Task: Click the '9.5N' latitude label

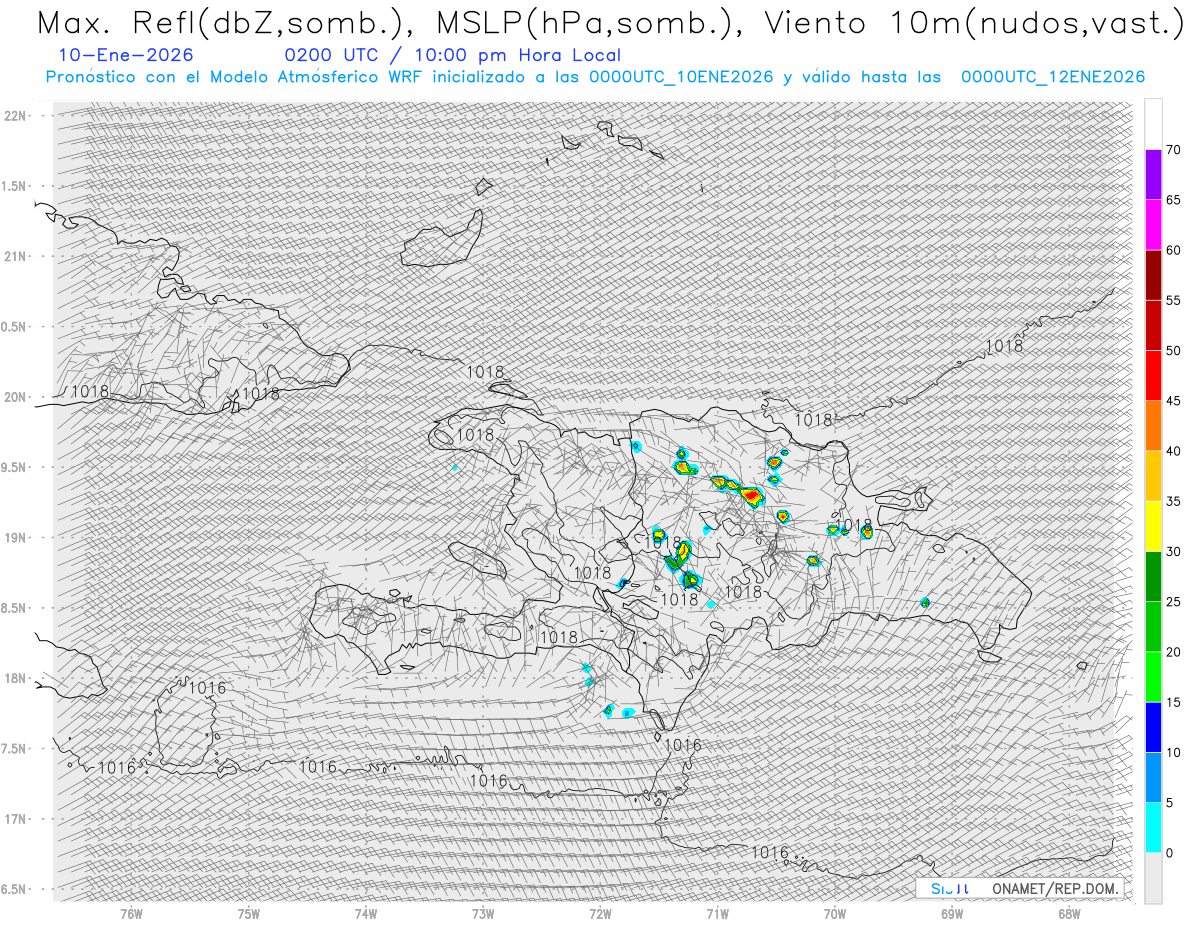Action: (14, 467)
